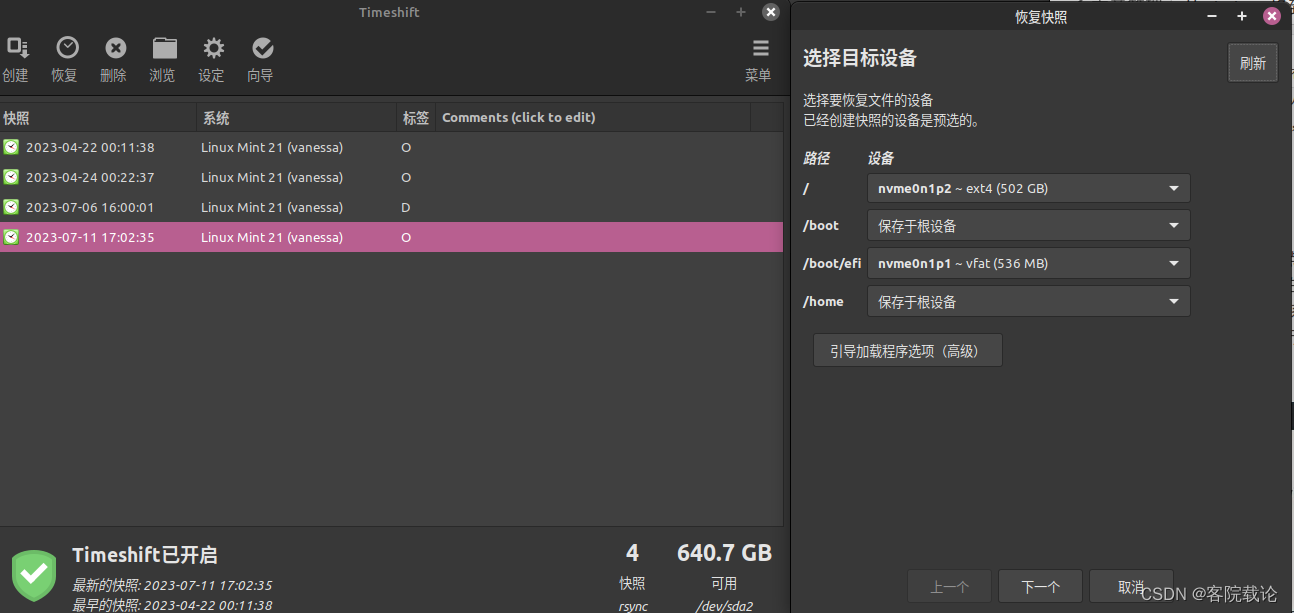Viewport: 1294px width, 613px height.
Task: Click the /boot/efi path label
Action: [x=832, y=264]
